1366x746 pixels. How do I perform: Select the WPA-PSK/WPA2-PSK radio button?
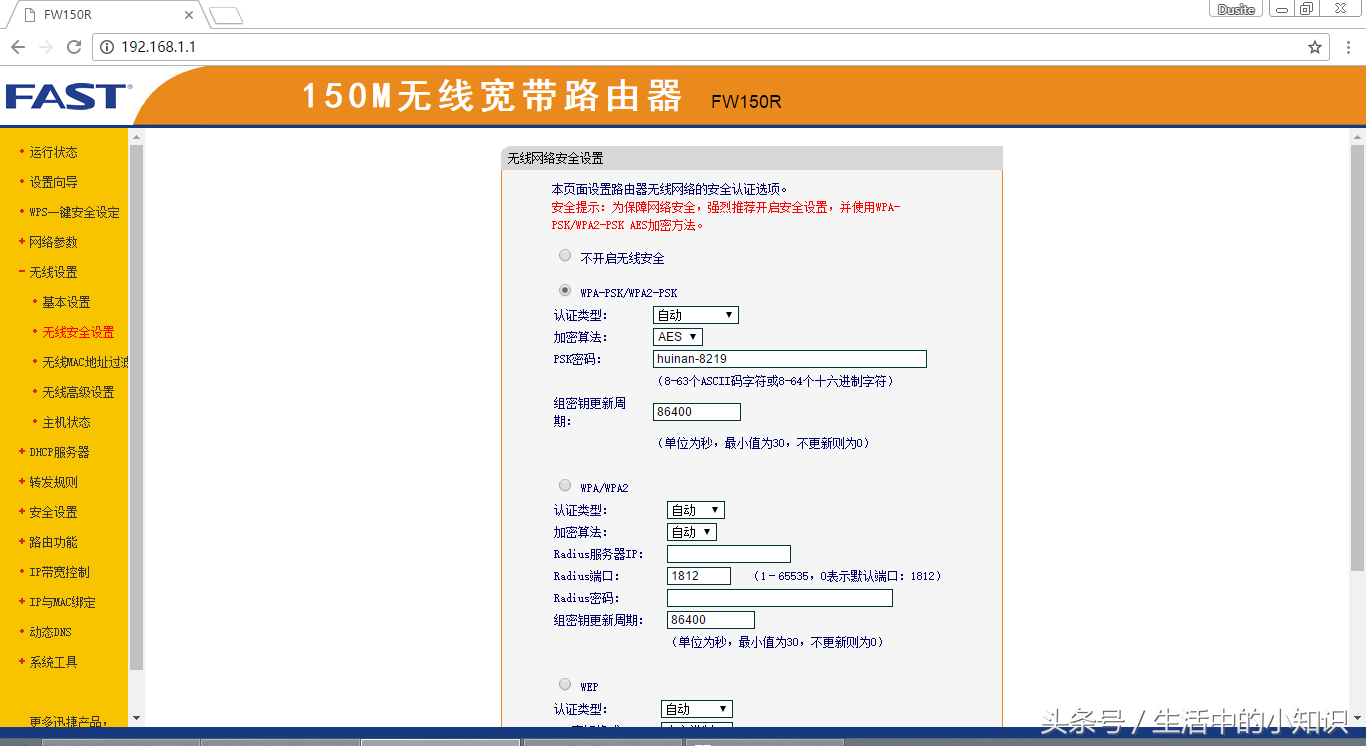tap(565, 291)
